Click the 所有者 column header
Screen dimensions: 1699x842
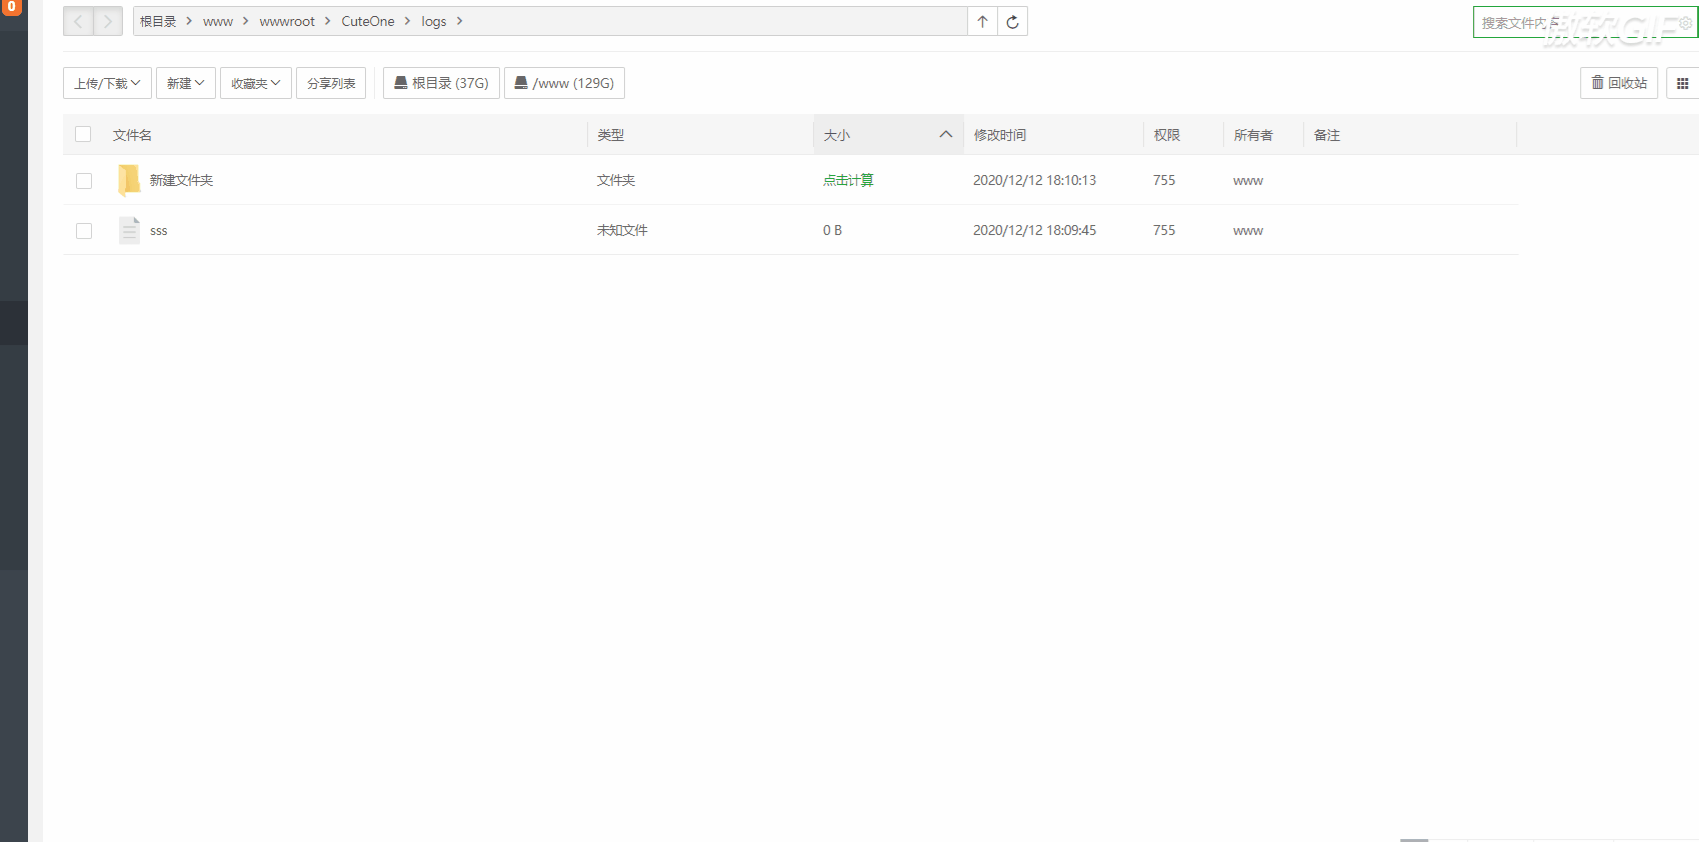[1253, 135]
